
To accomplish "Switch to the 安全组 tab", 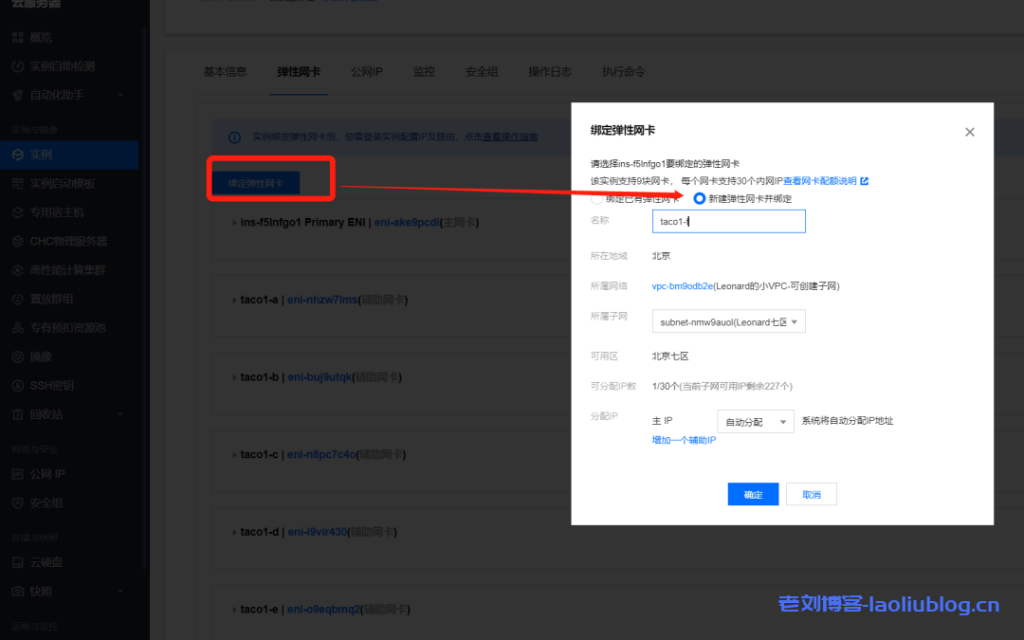I will 481,72.
